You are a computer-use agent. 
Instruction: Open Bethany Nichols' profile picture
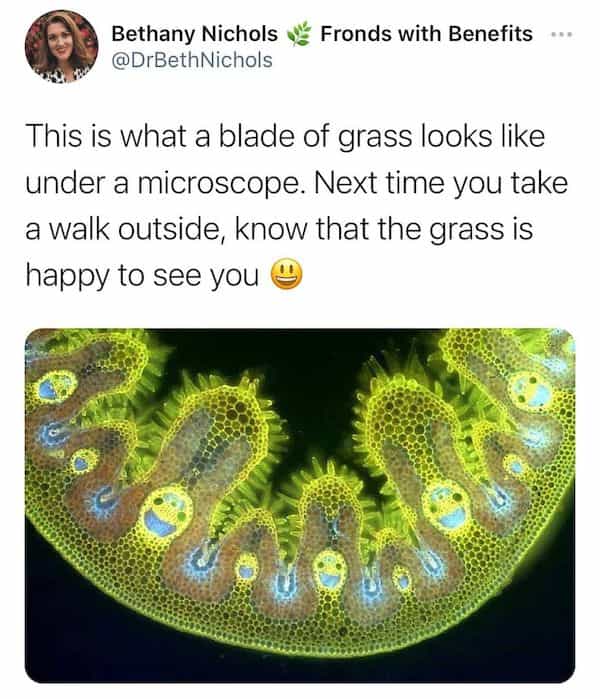pos(62,46)
